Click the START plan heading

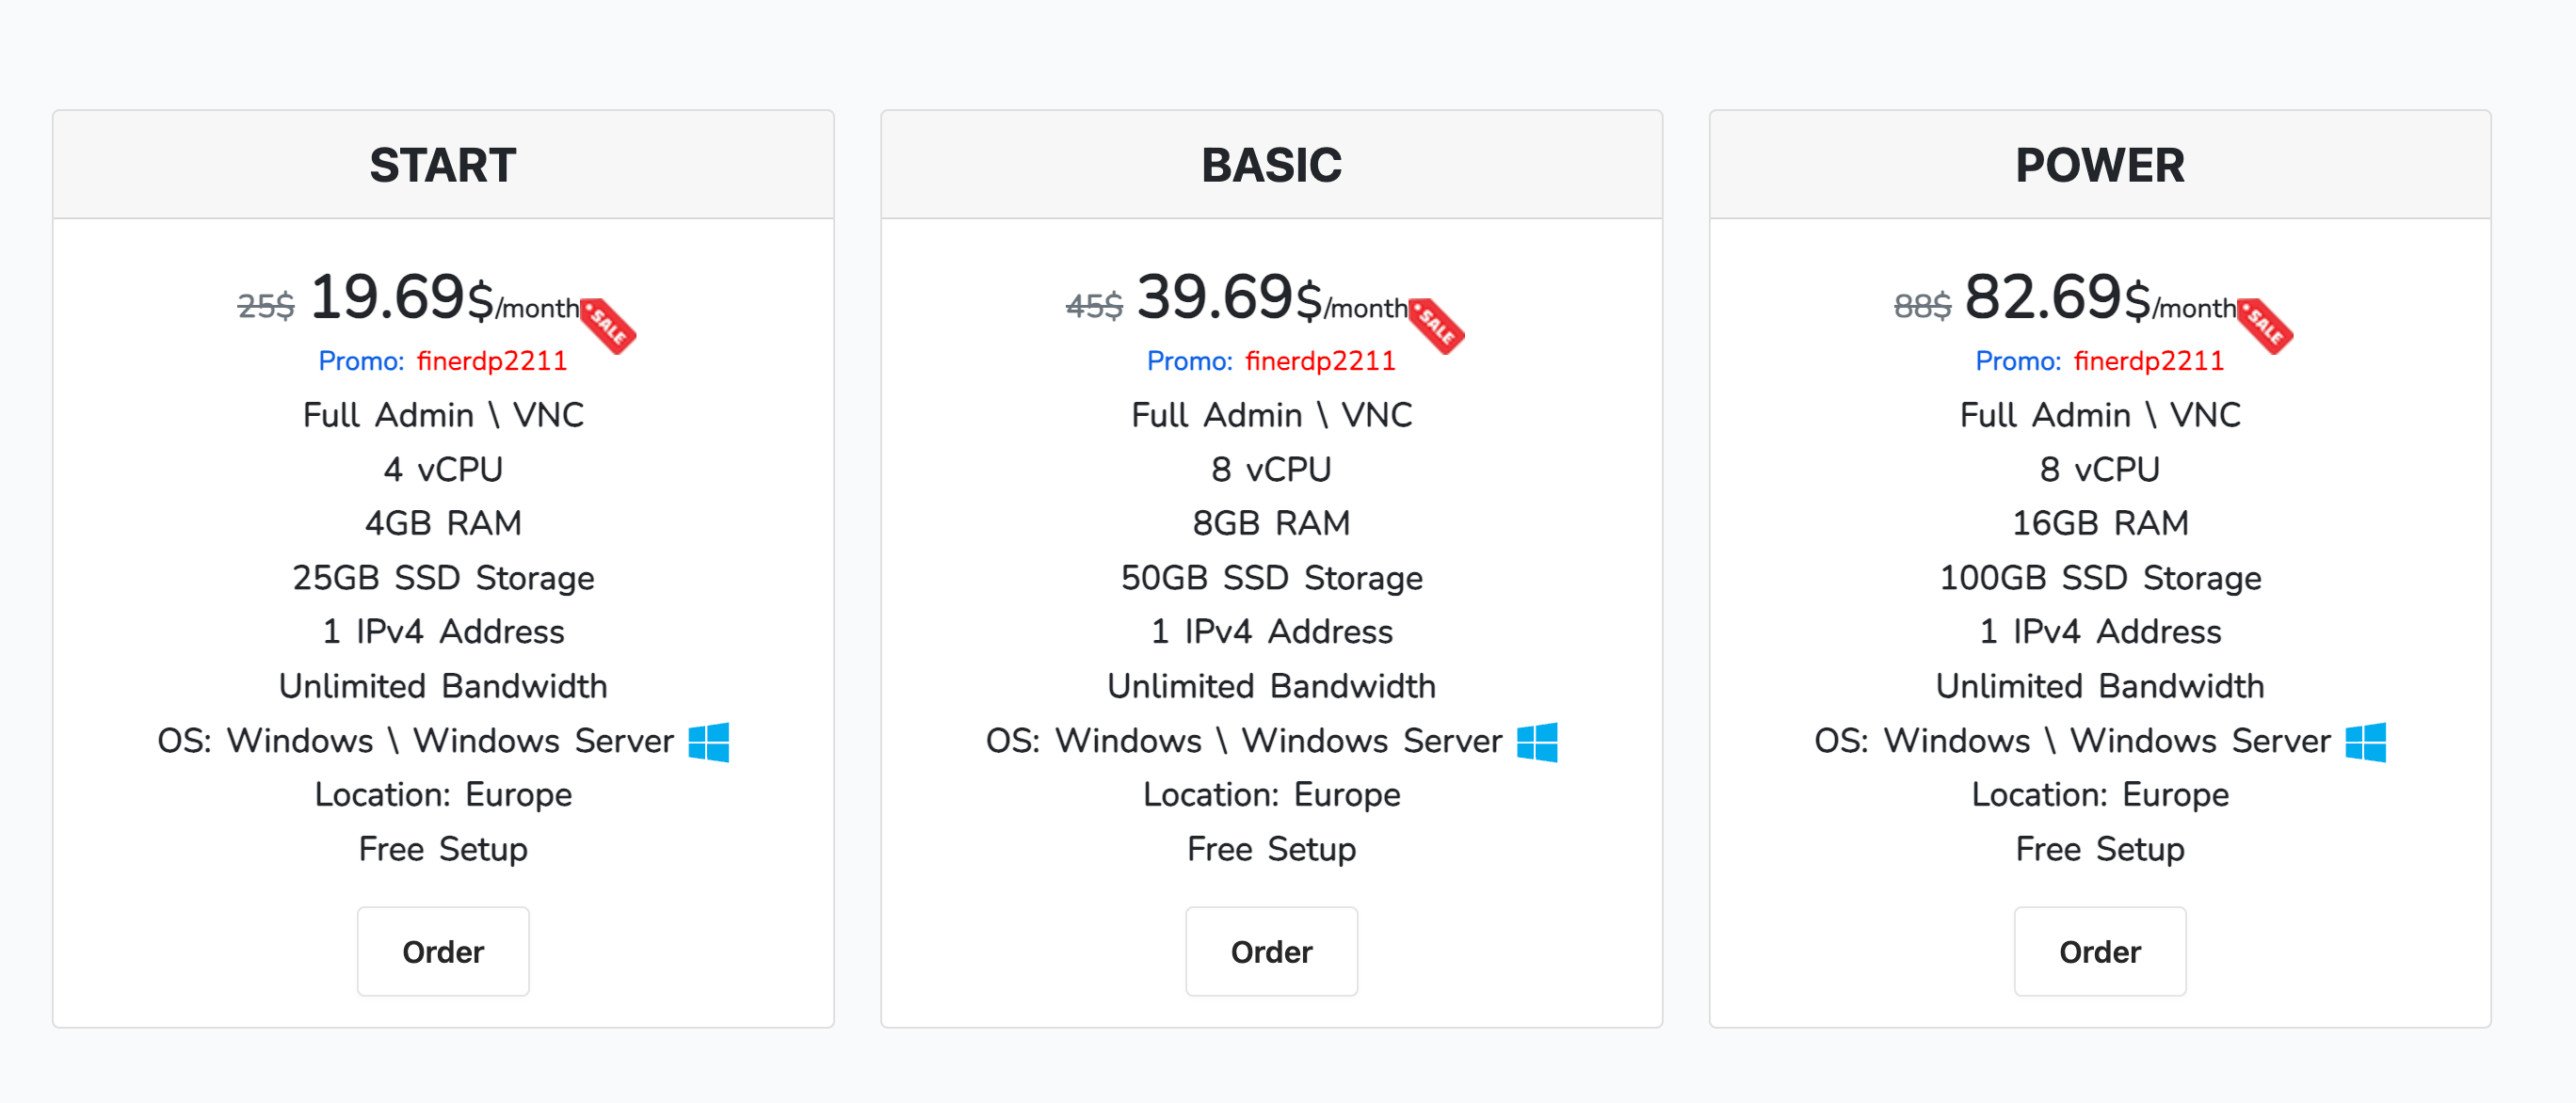[443, 165]
